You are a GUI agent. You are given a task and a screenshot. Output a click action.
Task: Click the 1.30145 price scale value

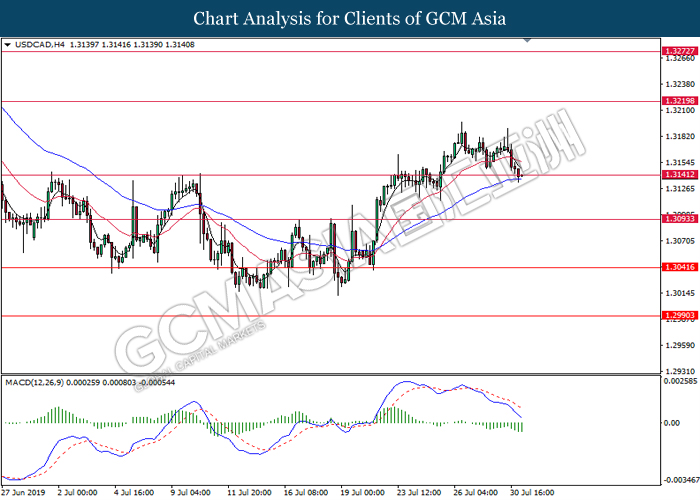click(x=680, y=293)
